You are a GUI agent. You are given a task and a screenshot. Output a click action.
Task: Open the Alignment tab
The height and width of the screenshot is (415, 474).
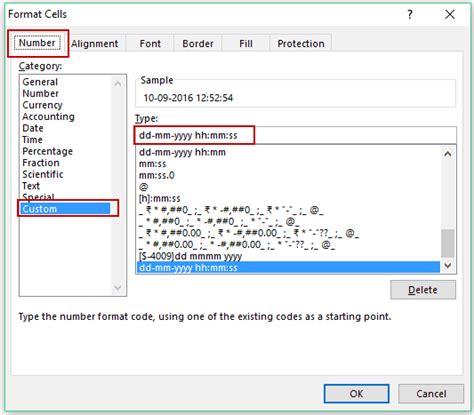(x=95, y=44)
